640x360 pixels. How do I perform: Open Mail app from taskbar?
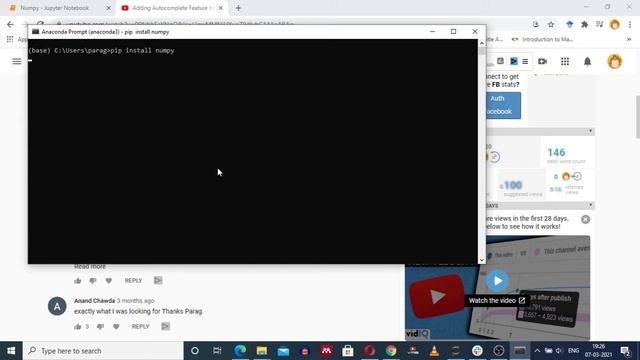click(283, 351)
